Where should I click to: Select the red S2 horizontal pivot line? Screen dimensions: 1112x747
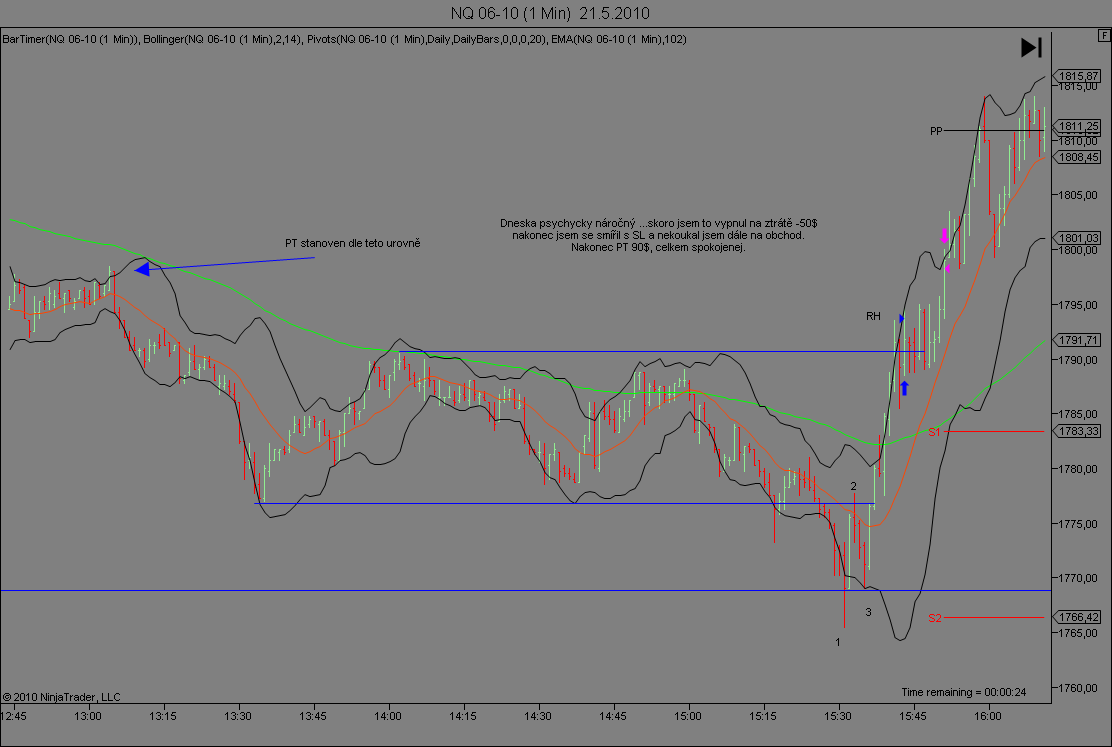(x=994, y=618)
